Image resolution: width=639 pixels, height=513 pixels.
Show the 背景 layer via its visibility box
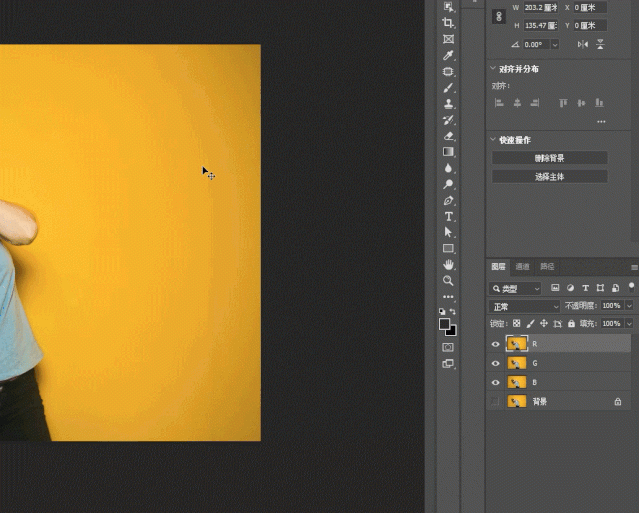pyautogui.click(x=496, y=402)
